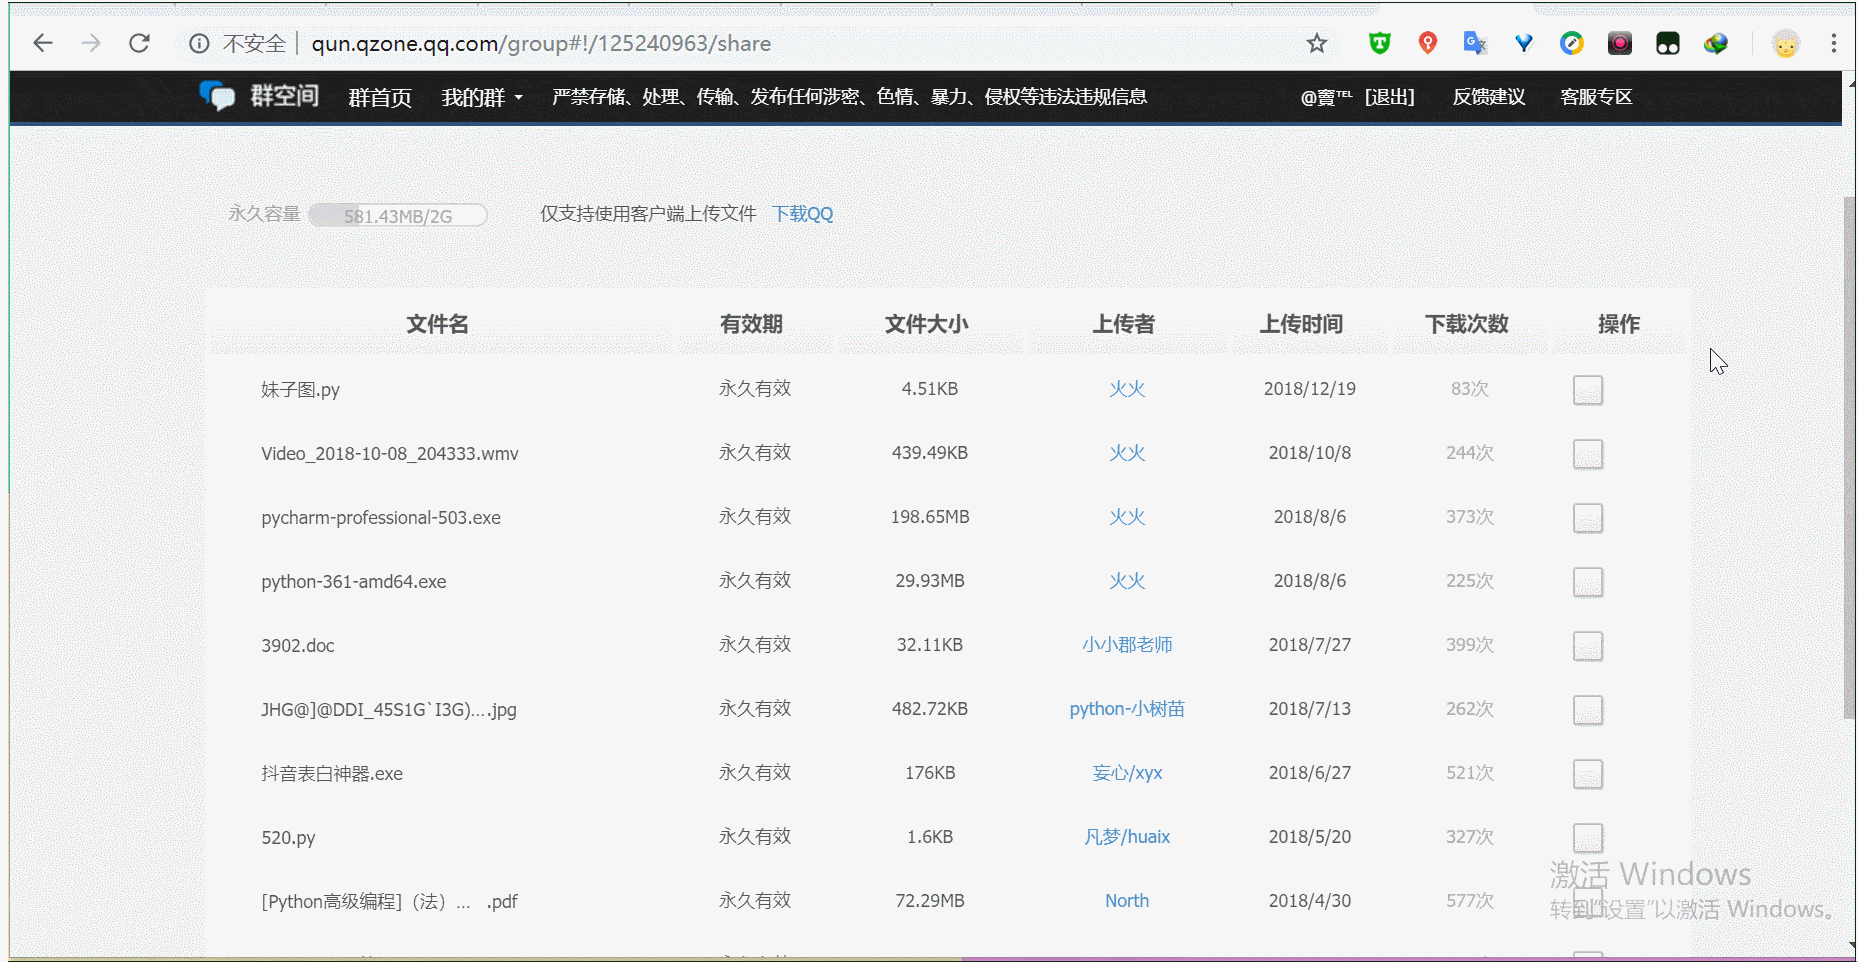Image resolution: width=1858 pixels, height=962 pixels.
Task: Open uploader 妄心/xyx profile
Action: pyautogui.click(x=1127, y=773)
